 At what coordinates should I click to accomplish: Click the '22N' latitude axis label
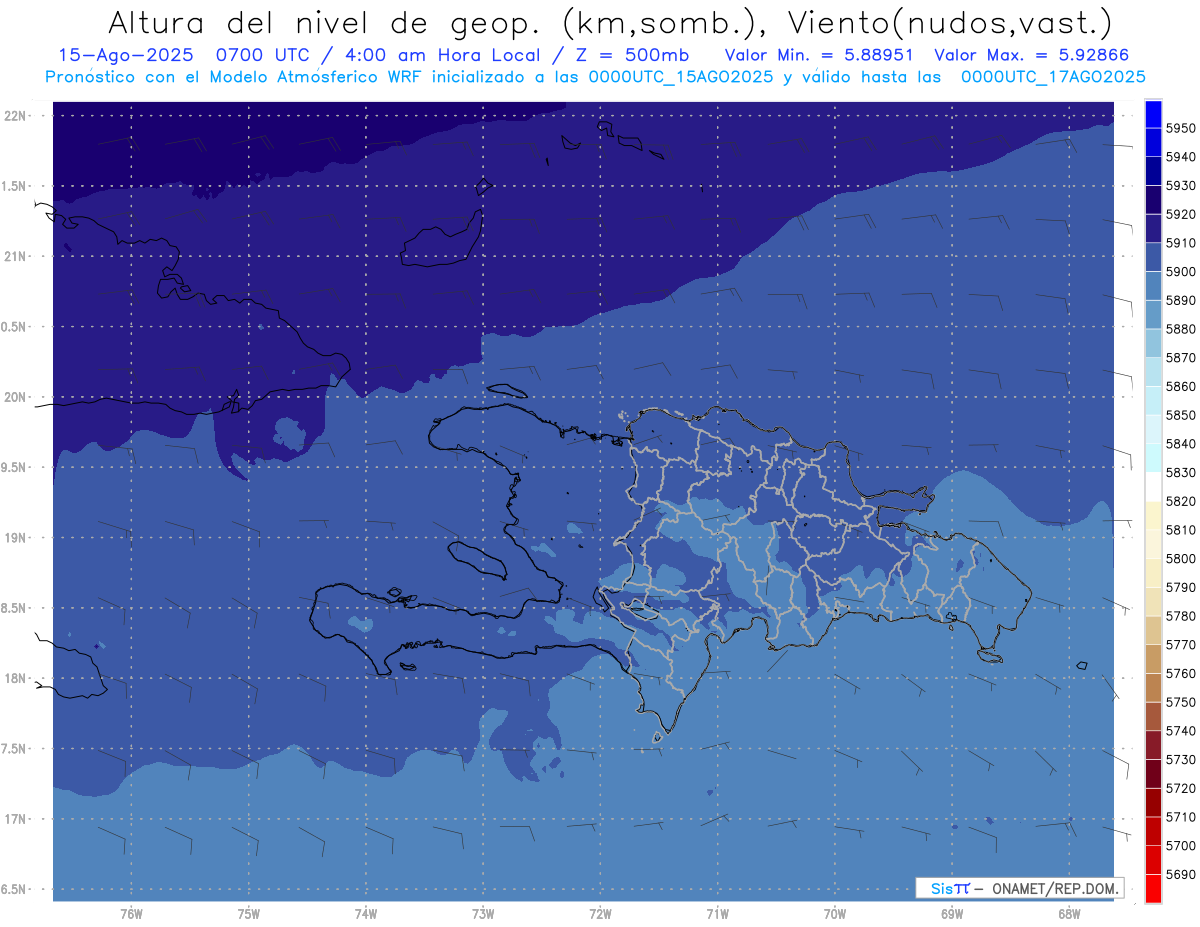tap(15, 115)
